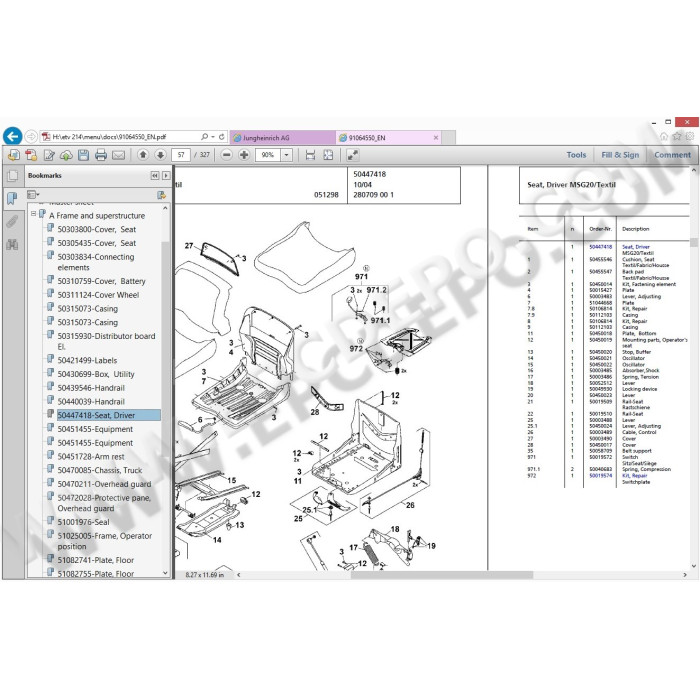Click the browser home icon

[664, 136]
